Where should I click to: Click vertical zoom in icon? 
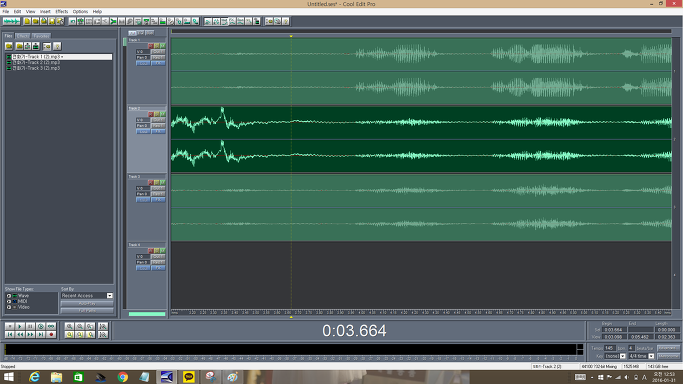(x=103, y=326)
